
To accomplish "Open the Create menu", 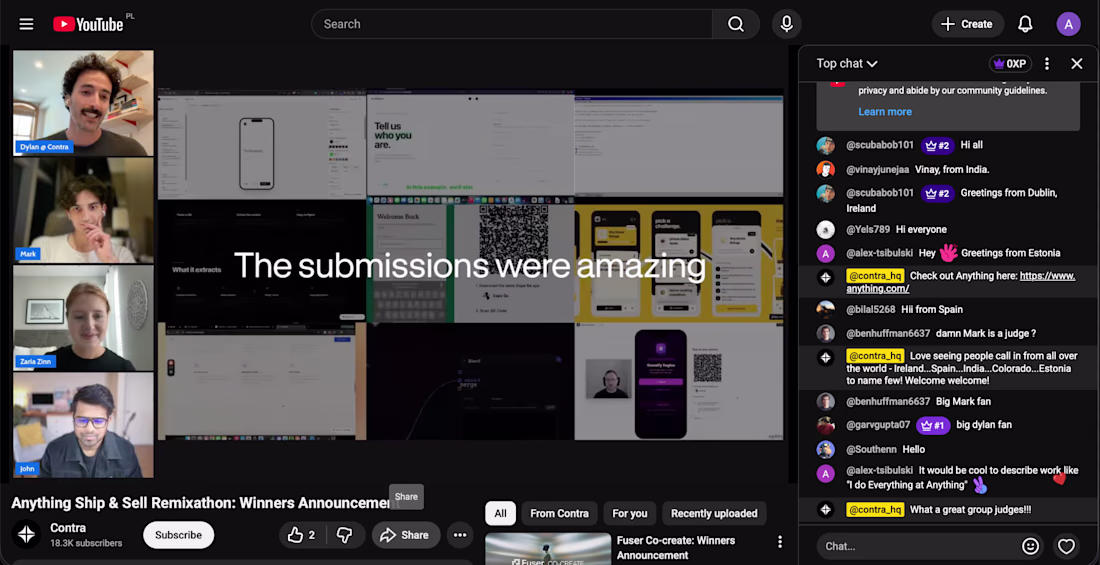I will click(967, 24).
